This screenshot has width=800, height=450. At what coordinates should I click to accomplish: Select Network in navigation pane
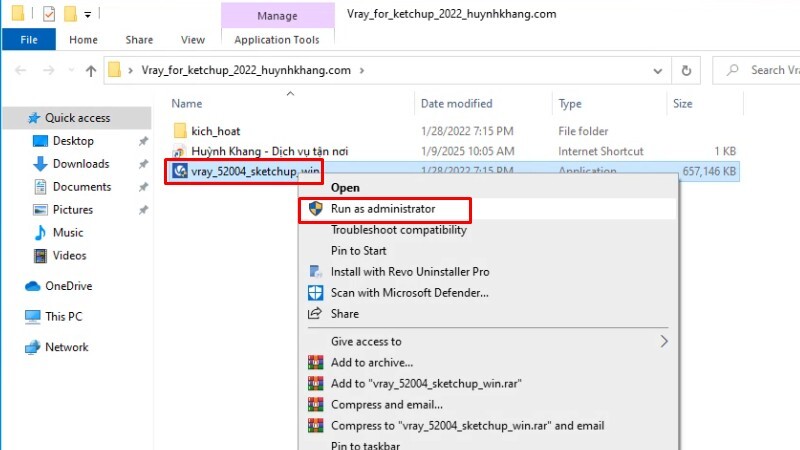tap(66, 347)
